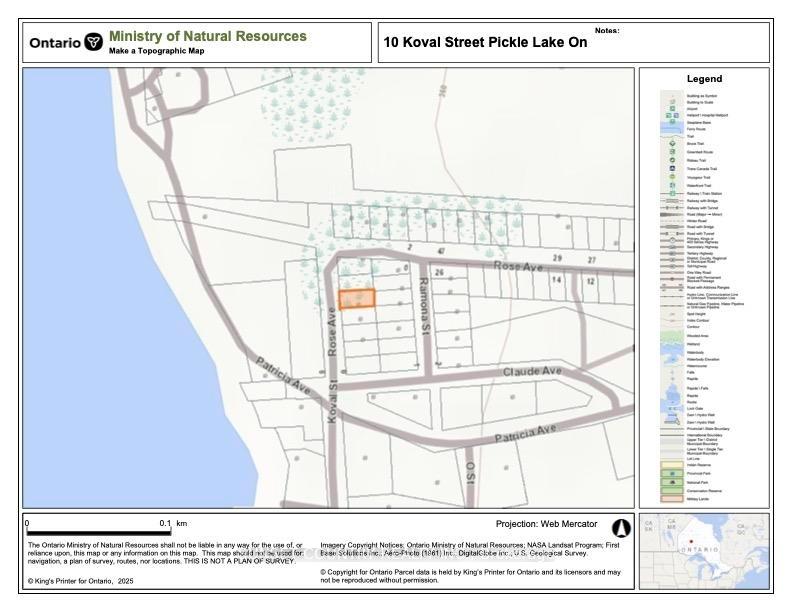Click the red location dot in inset map
This screenshot has height=612, width=792.
691,541
